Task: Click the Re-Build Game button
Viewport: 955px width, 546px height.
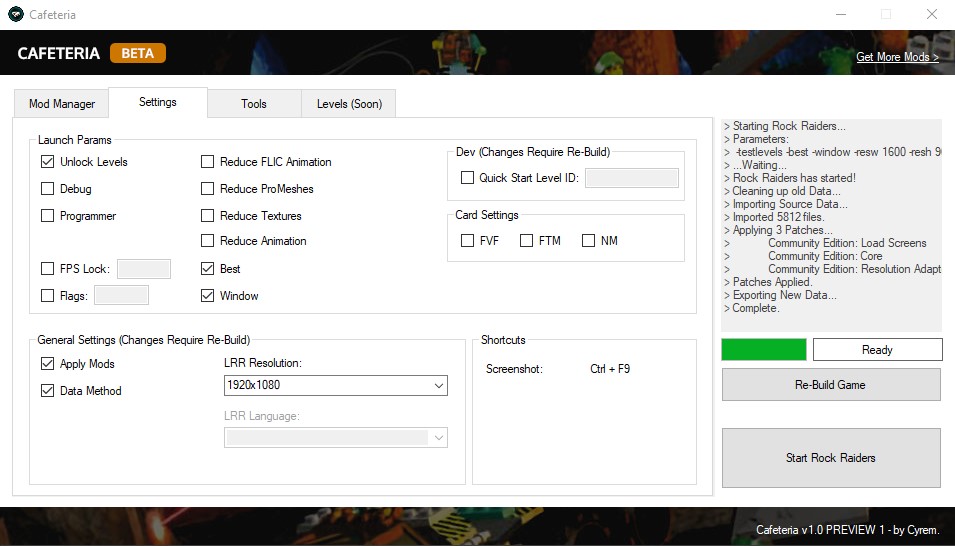Action: click(x=831, y=385)
